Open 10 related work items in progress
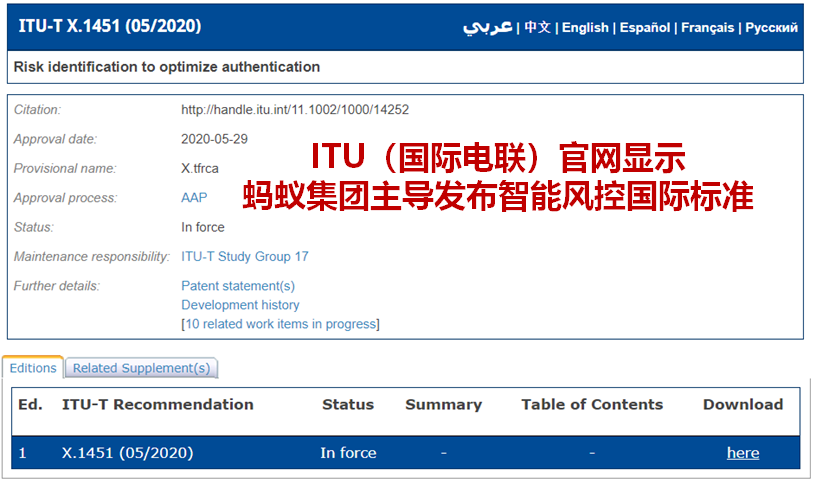The width and height of the screenshot is (816, 483). (281, 324)
